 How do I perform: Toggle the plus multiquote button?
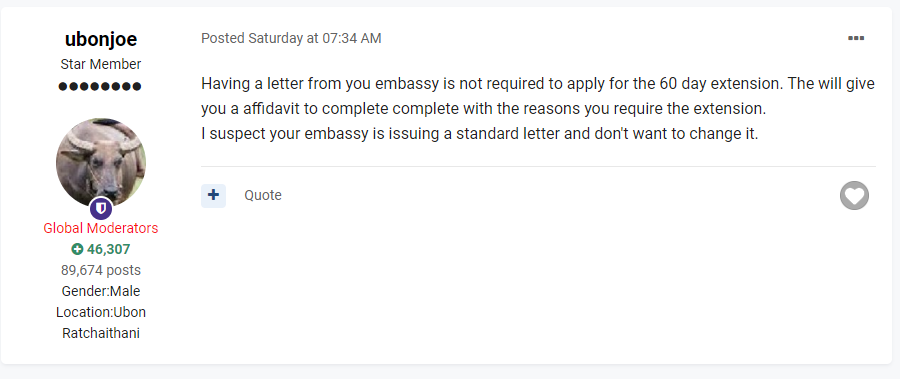point(214,195)
